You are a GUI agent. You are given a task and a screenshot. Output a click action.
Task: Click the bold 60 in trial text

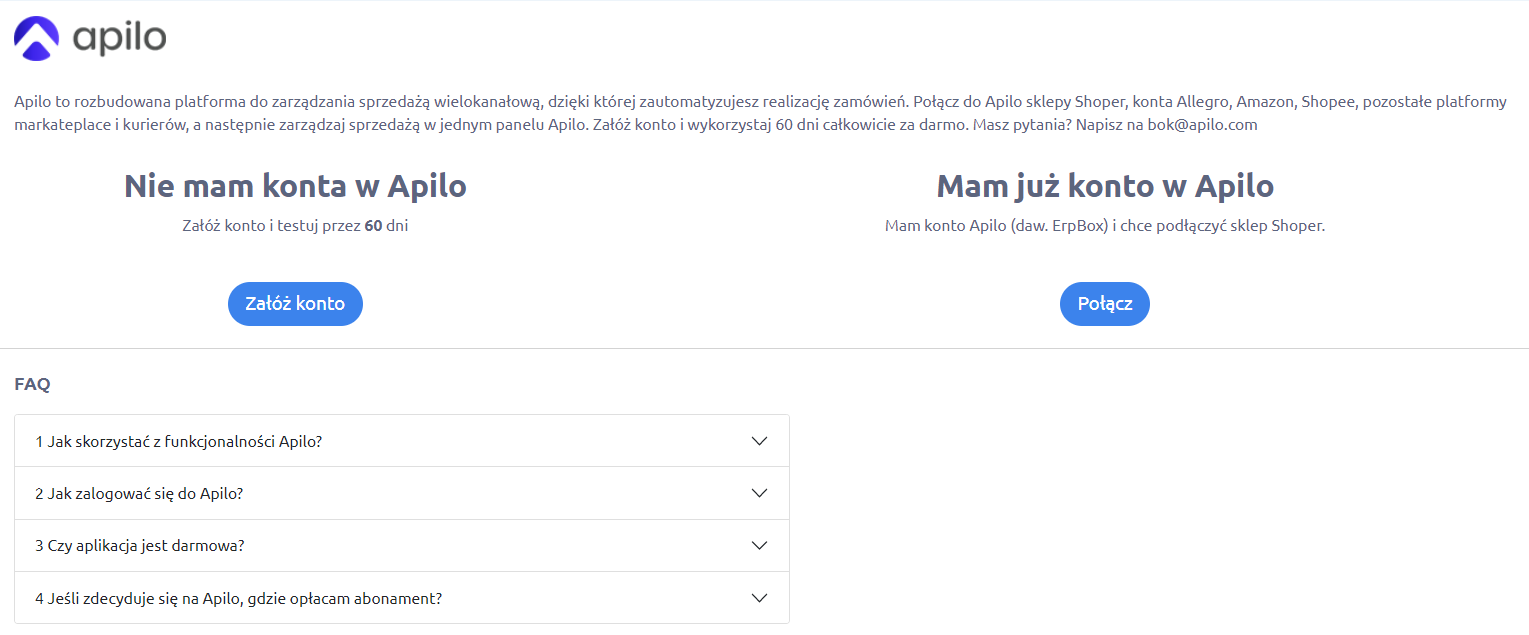coord(373,226)
